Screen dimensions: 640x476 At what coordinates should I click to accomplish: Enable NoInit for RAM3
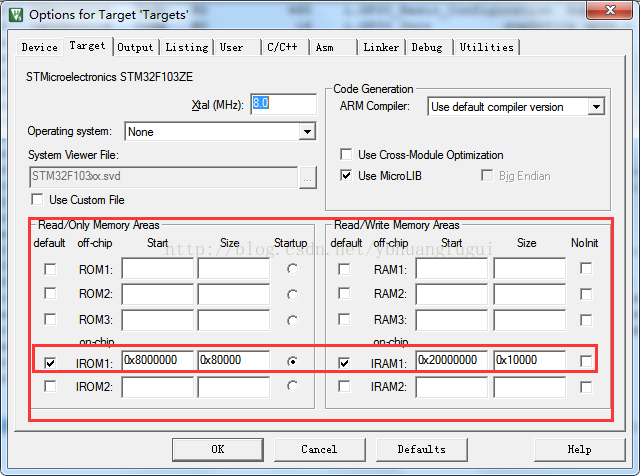tap(586, 320)
